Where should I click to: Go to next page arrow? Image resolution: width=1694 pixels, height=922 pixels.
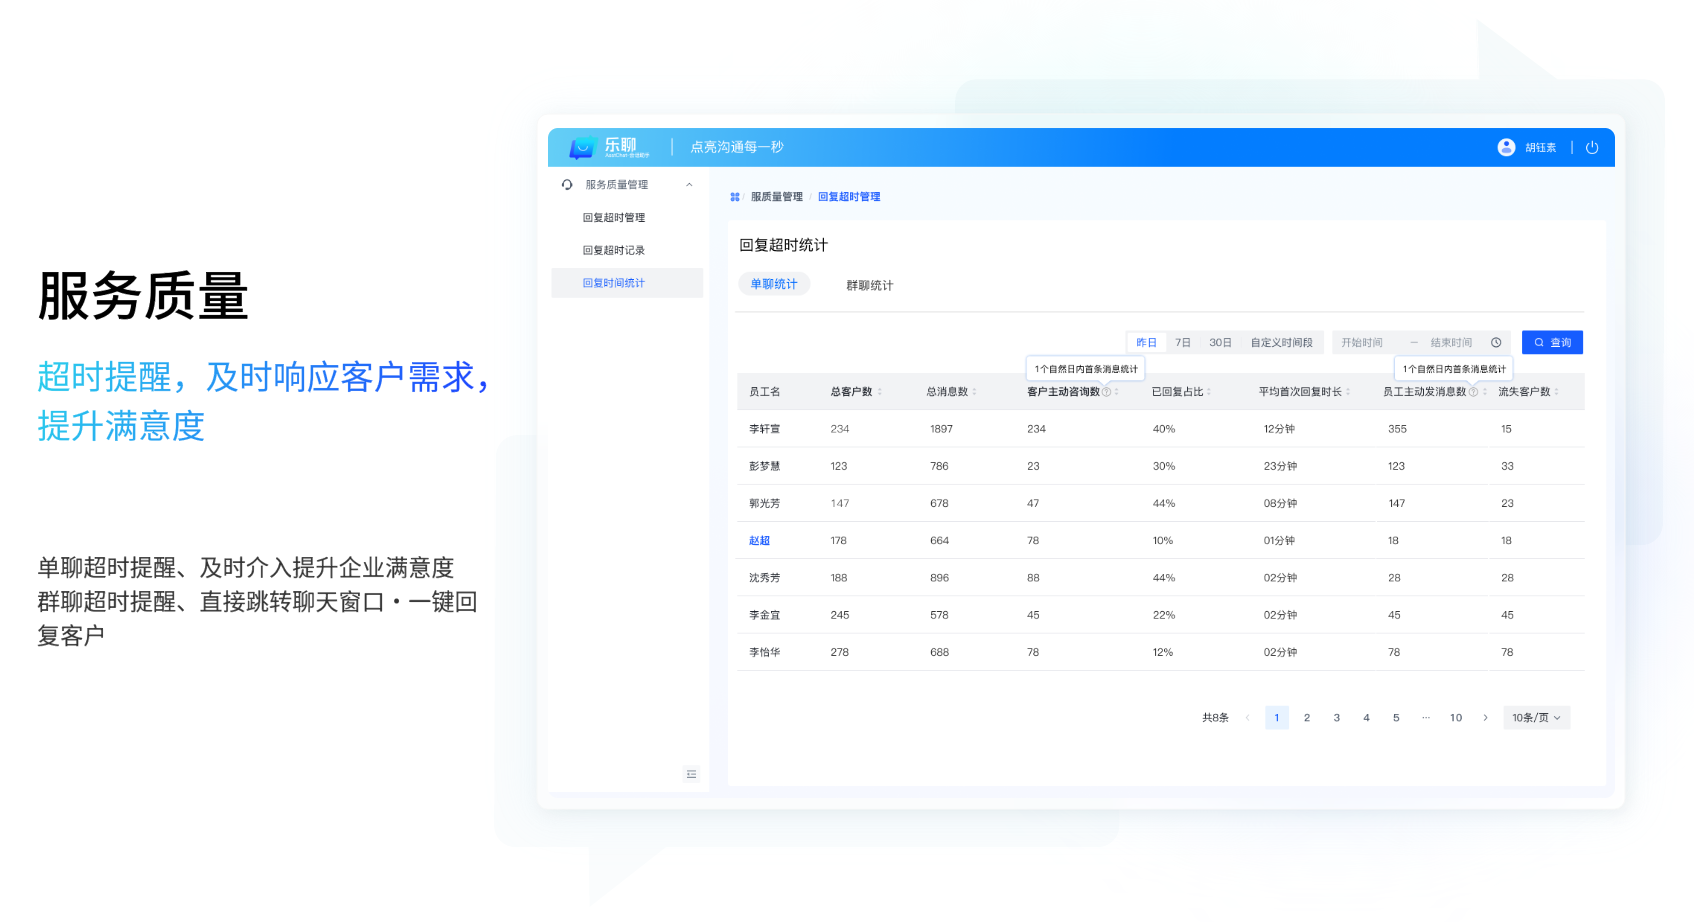point(1485,718)
